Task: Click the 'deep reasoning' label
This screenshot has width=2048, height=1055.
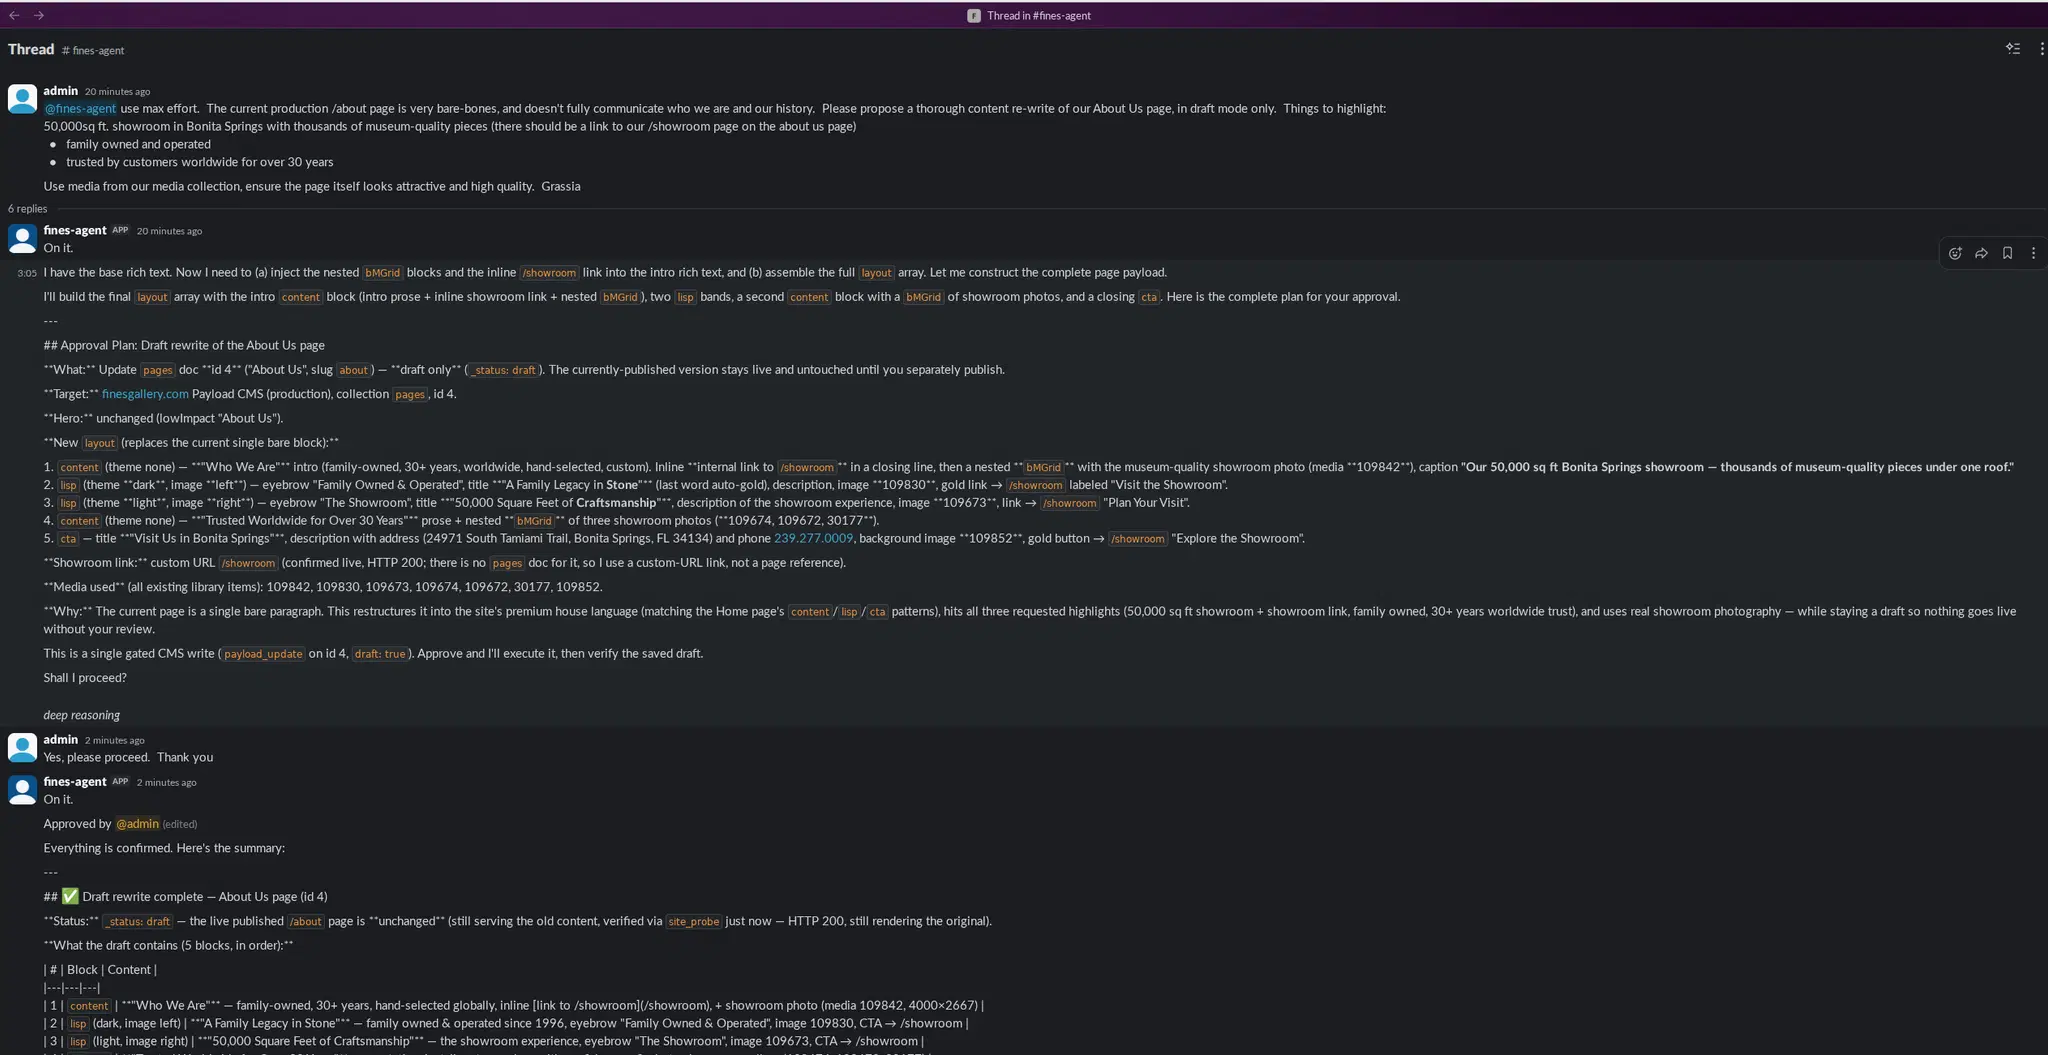Action: [82, 715]
